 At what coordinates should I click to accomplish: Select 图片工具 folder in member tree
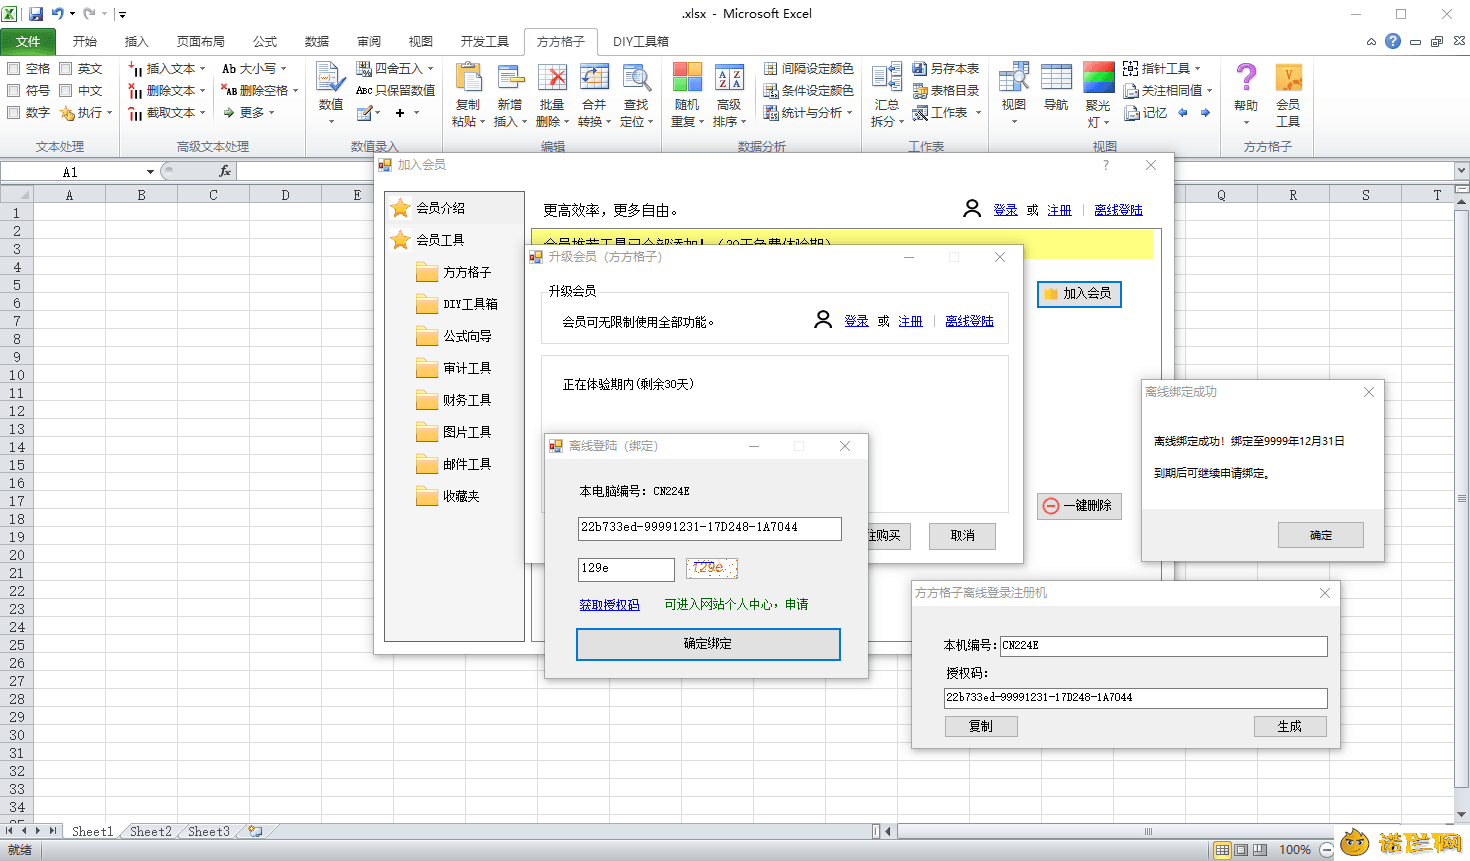453,432
